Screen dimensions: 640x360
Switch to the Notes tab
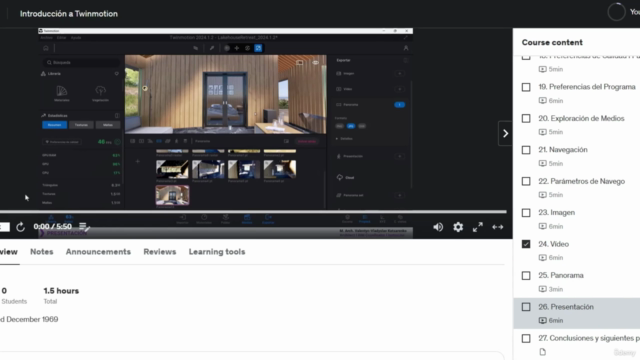[42, 252]
